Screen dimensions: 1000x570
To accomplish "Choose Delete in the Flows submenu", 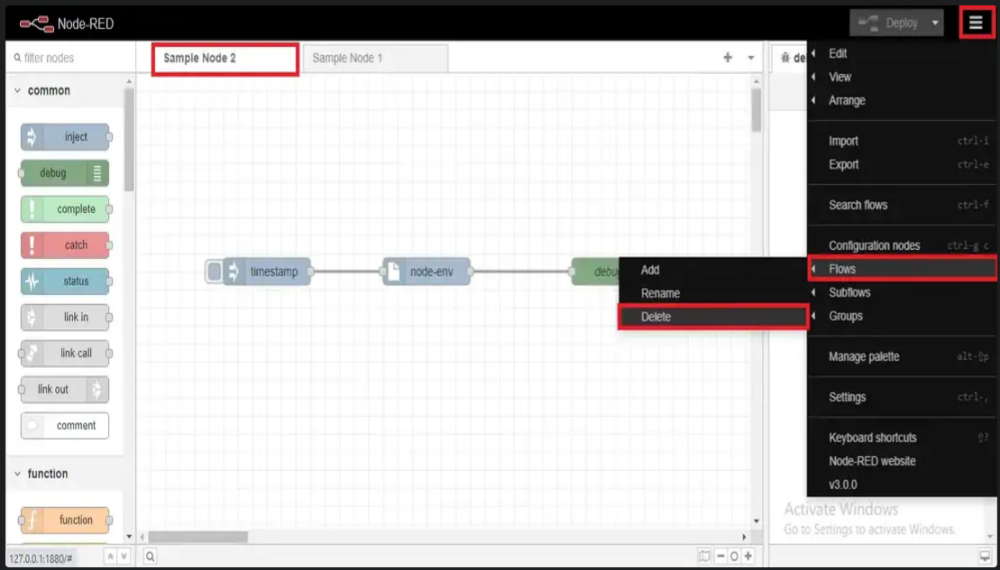I will pyautogui.click(x=714, y=317).
